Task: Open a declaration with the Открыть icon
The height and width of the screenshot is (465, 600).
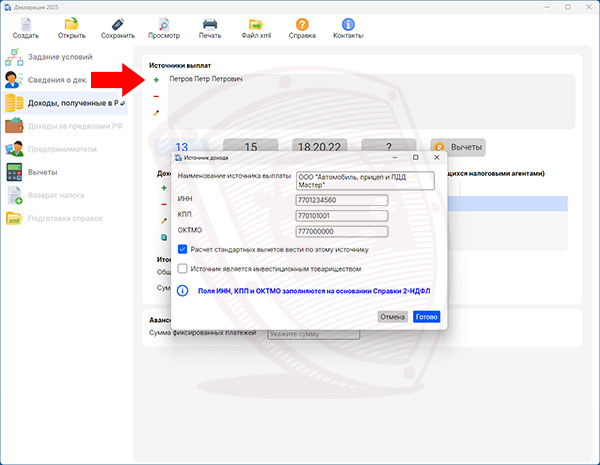Action: click(x=72, y=25)
